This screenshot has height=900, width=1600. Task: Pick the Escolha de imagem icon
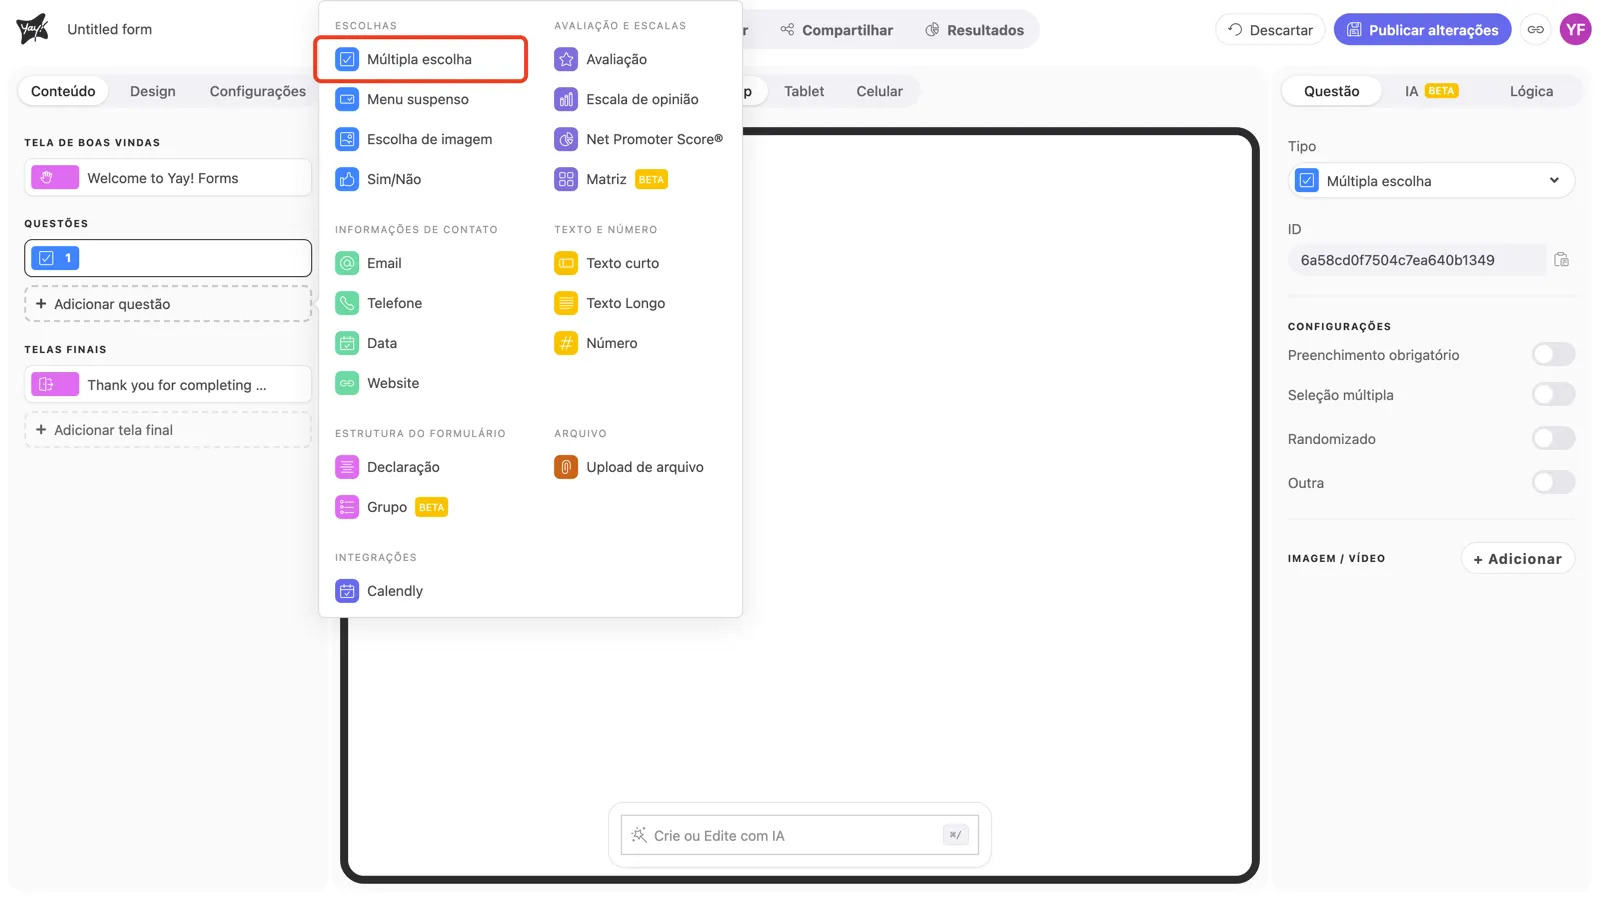click(x=347, y=139)
